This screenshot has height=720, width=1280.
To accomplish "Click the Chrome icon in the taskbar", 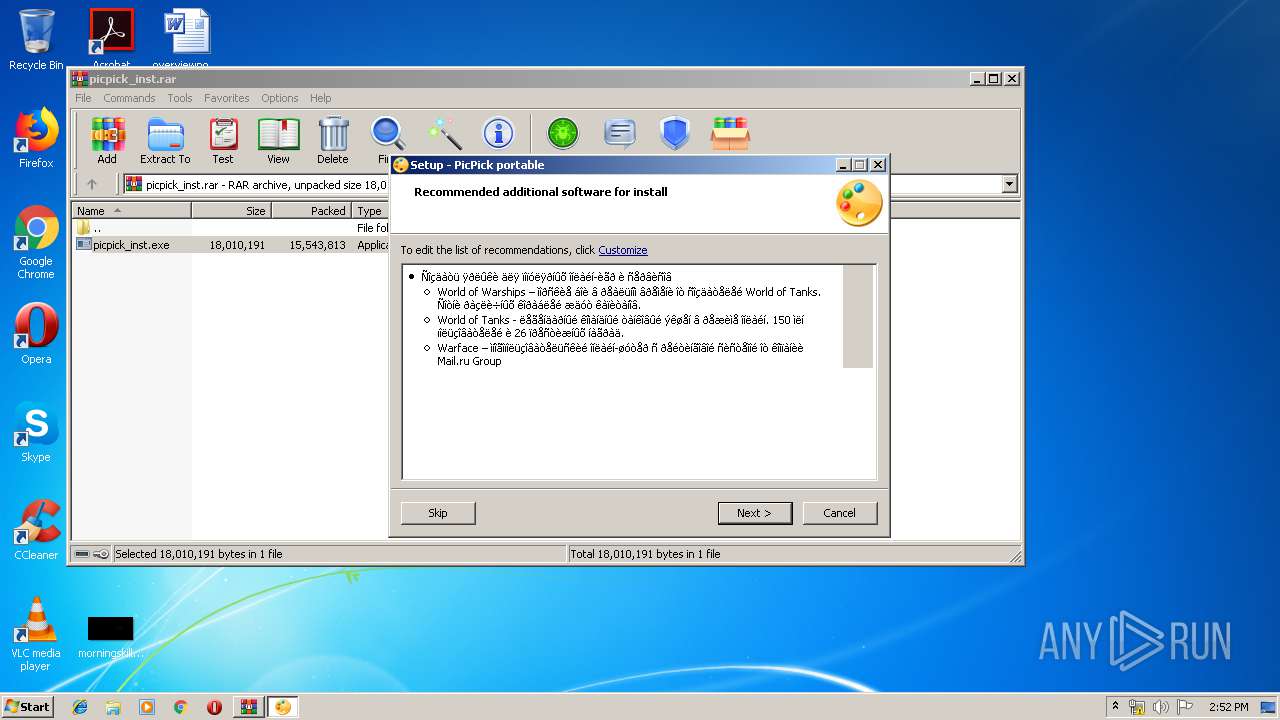I will [x=181, y=707].
